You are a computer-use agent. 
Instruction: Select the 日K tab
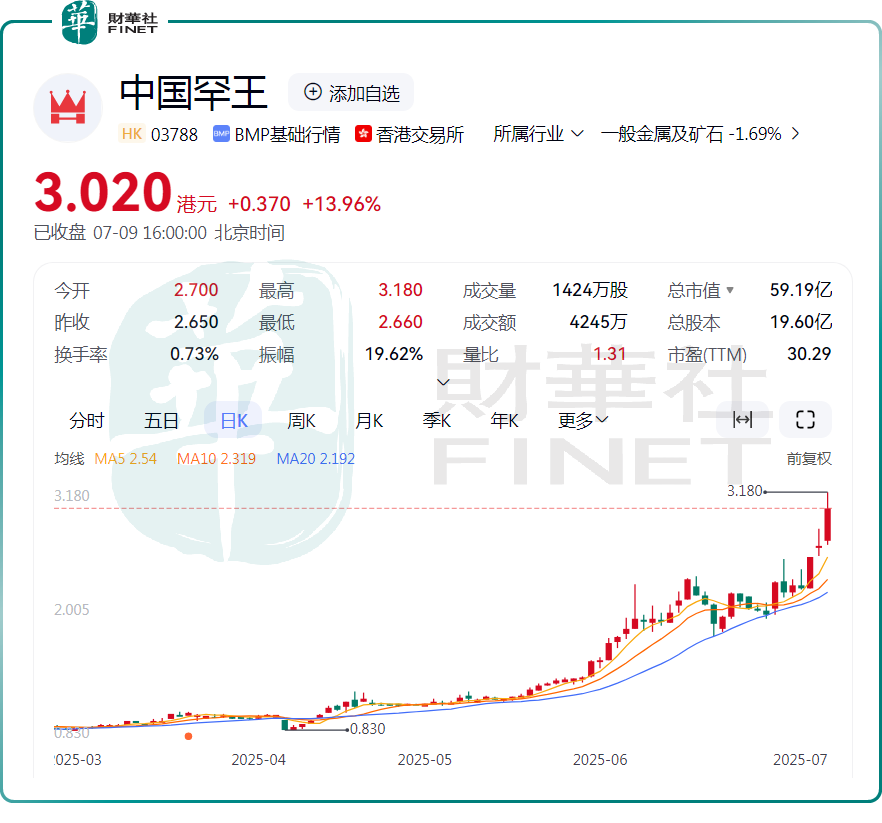click(x=233, y=420)
